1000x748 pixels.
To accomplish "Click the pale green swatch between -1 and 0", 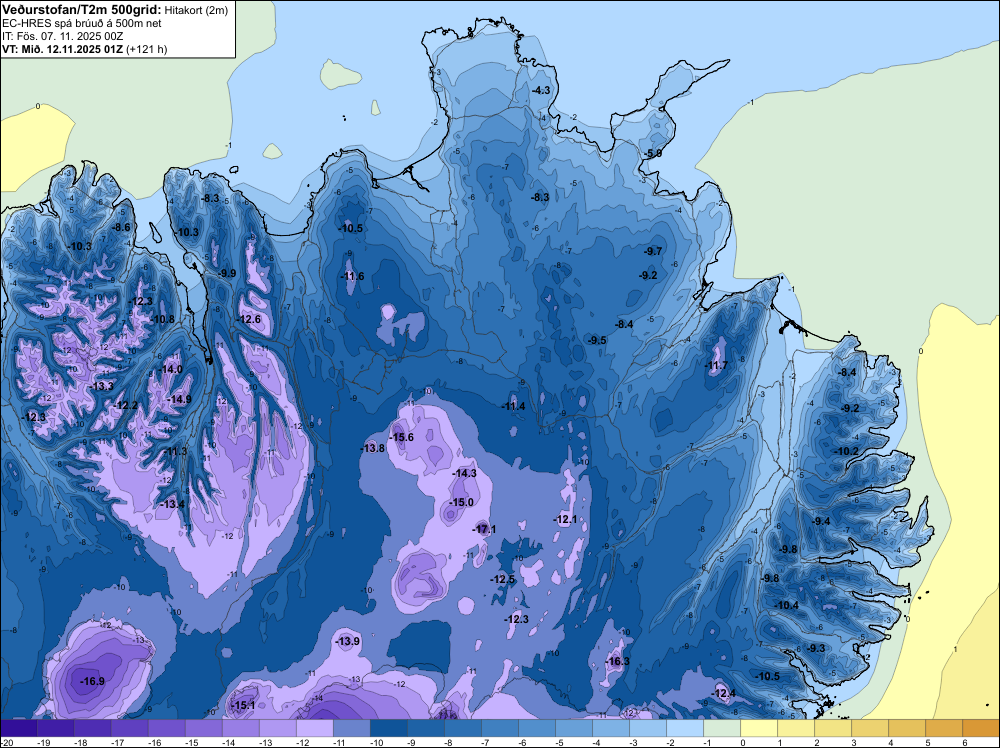I will coord(722,728).
